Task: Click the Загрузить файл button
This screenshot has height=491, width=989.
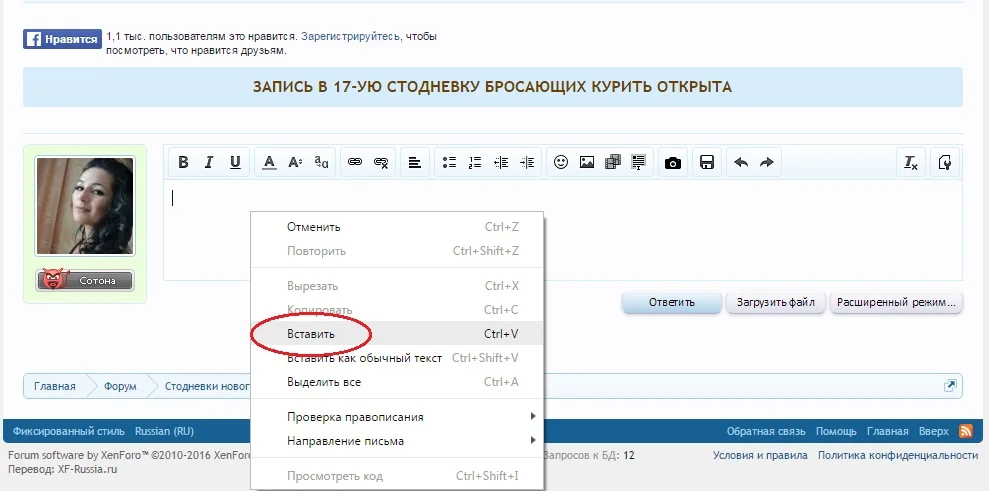Action: pos(776,302)
